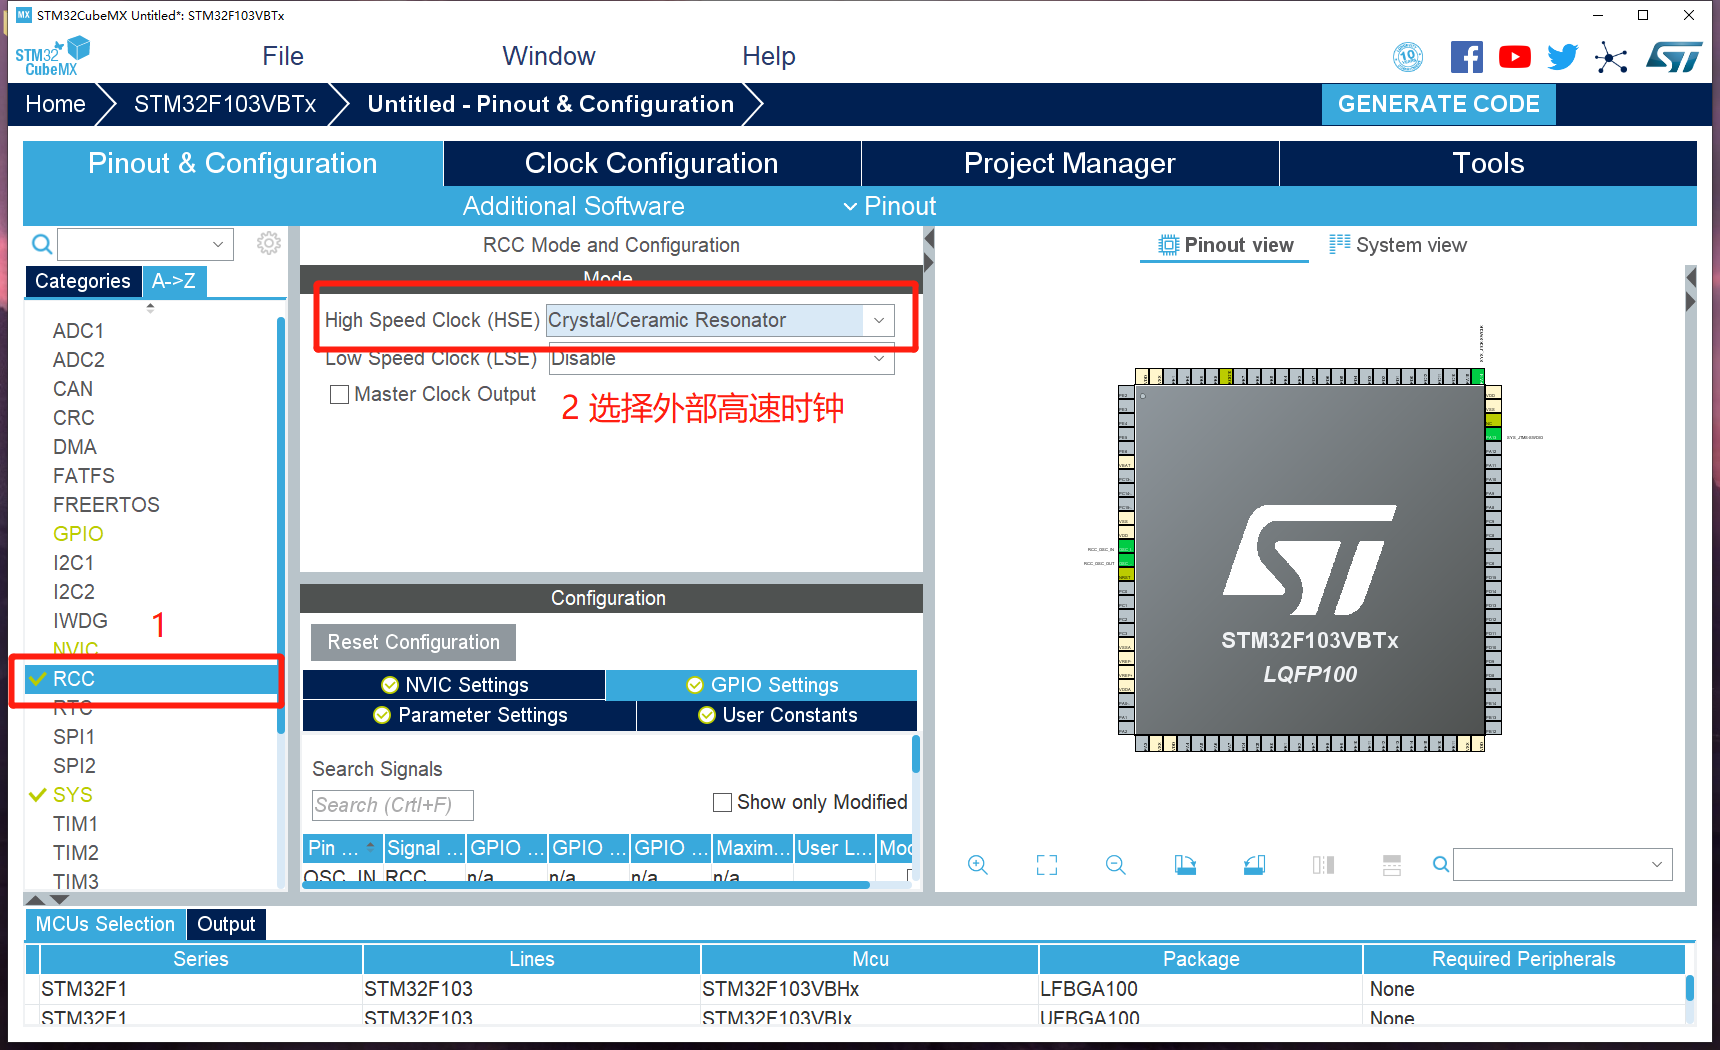Open the YouTube icon in header
This screenshot has height=1050, width=1720.
(1514, 57)
